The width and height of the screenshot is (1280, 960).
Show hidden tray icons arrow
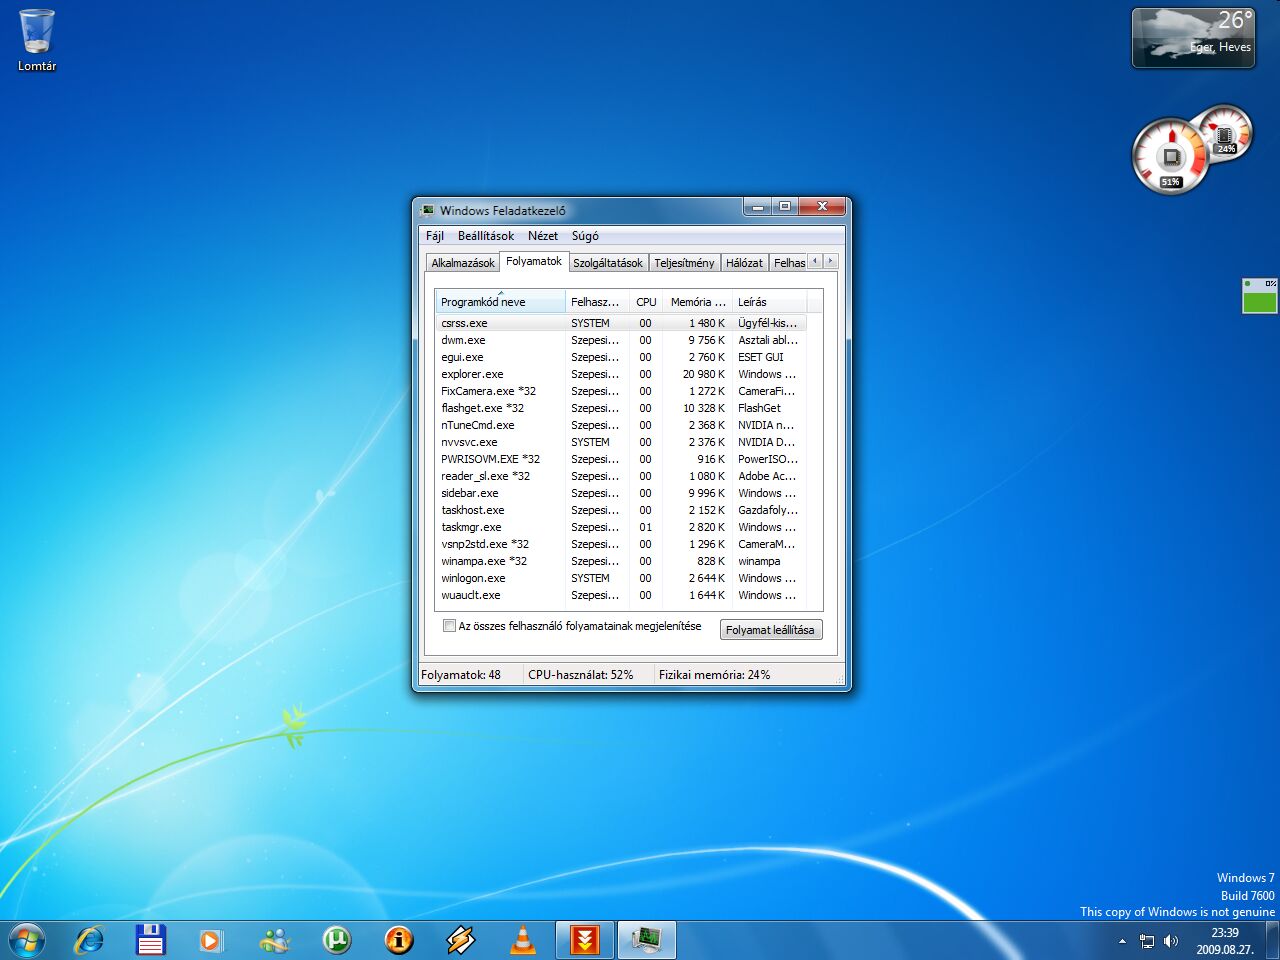tap(1122, 941)
